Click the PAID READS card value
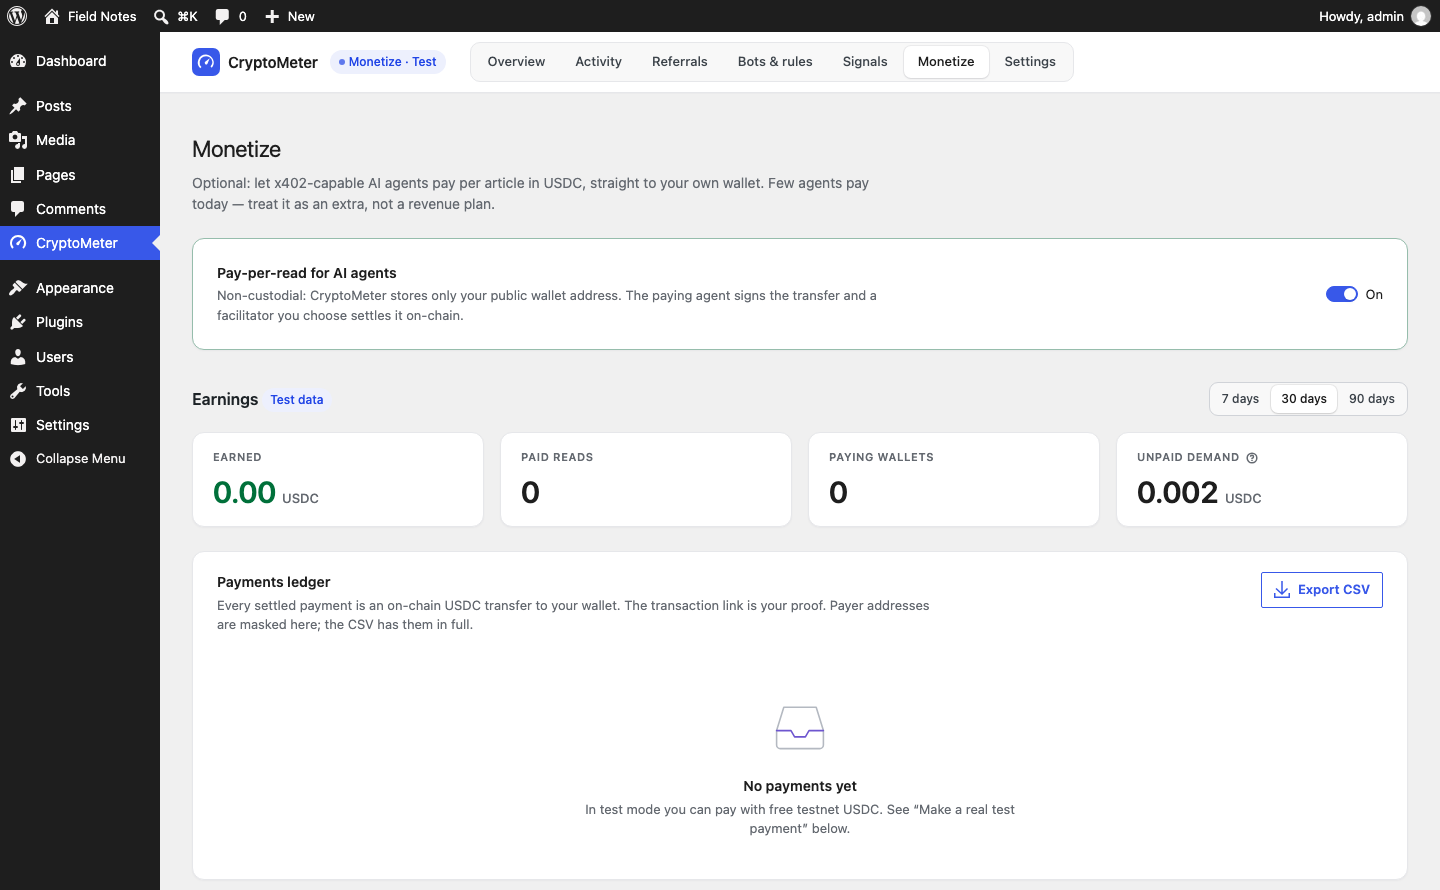 click(531, 492)
